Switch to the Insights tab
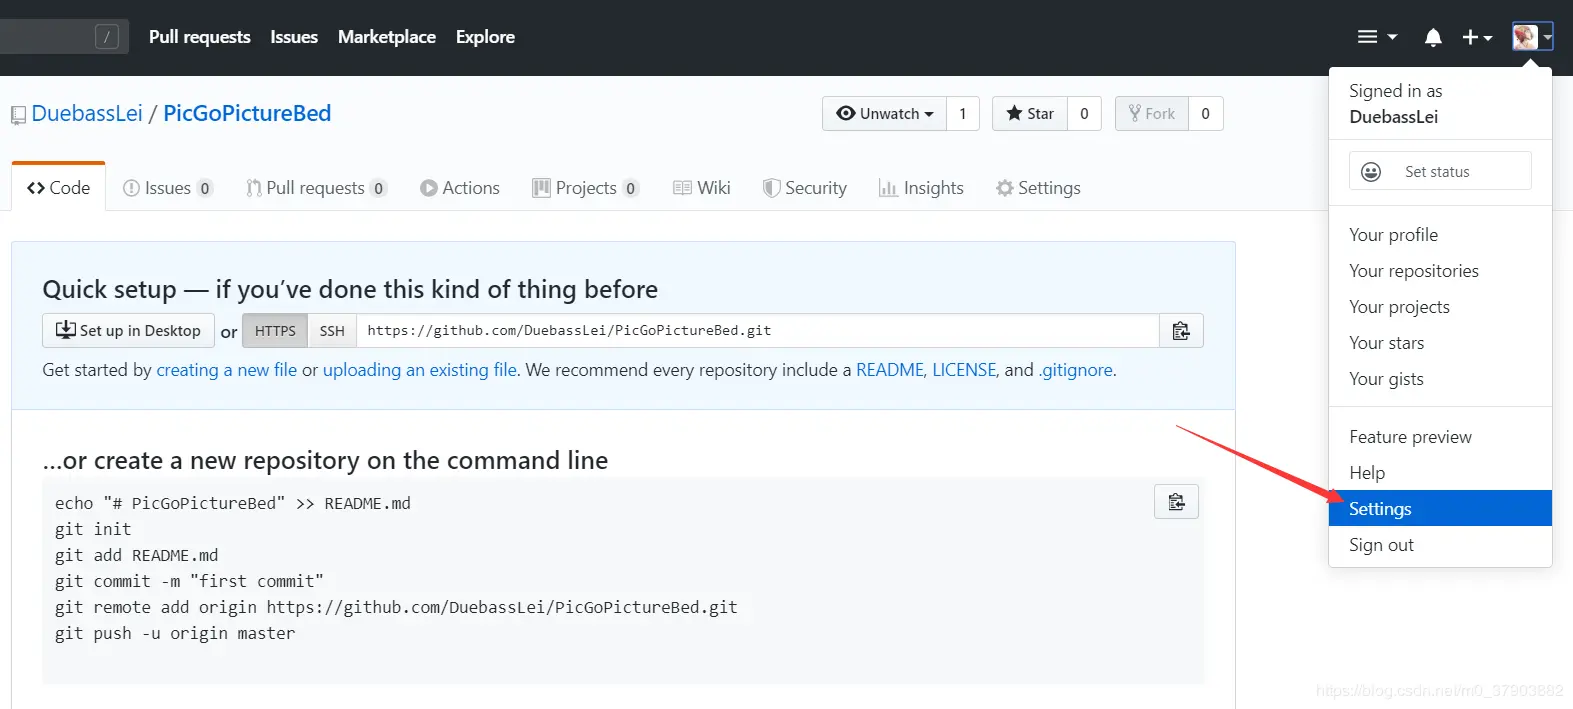This screenshot has width=1573, height=709. (921, 188)
